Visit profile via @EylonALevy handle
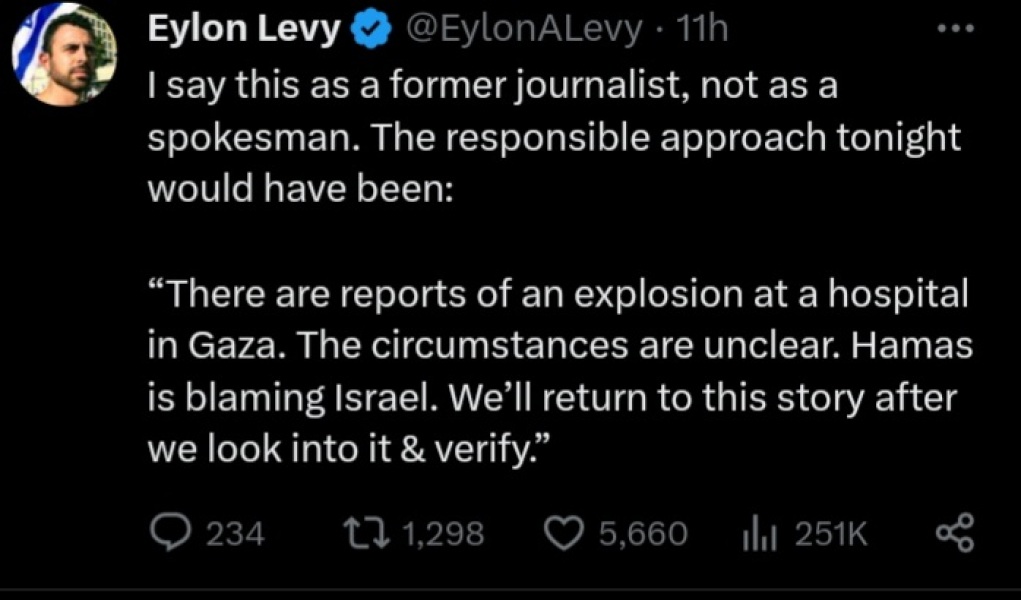 point(523,27)
